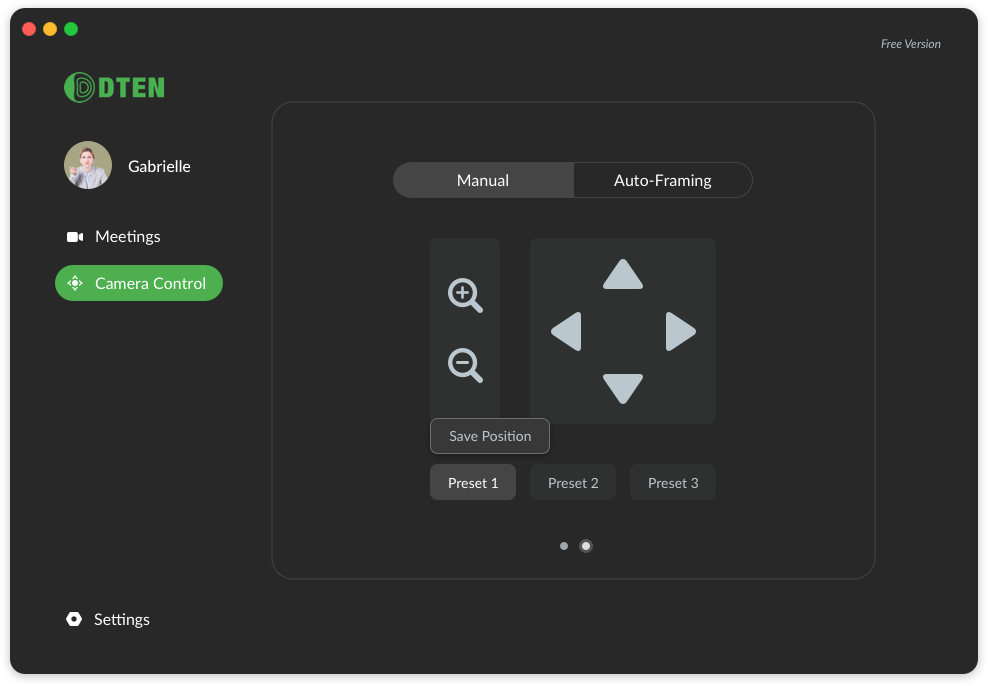This screenshot has height=686, width=988.
Task: Open the Meetings section via its camera icon
Action: [x=74, y=236]
